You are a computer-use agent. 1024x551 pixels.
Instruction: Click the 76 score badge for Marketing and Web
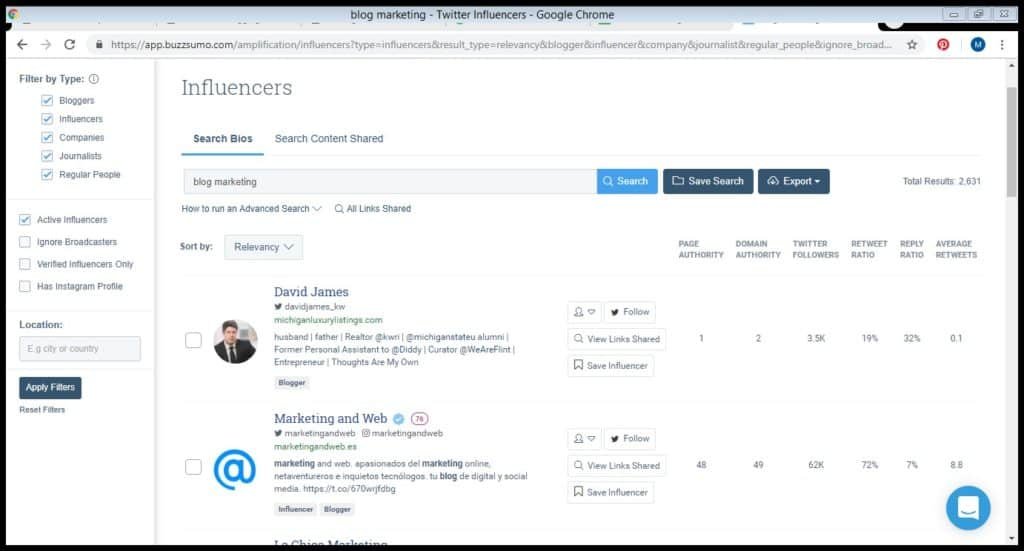[419, 418]
